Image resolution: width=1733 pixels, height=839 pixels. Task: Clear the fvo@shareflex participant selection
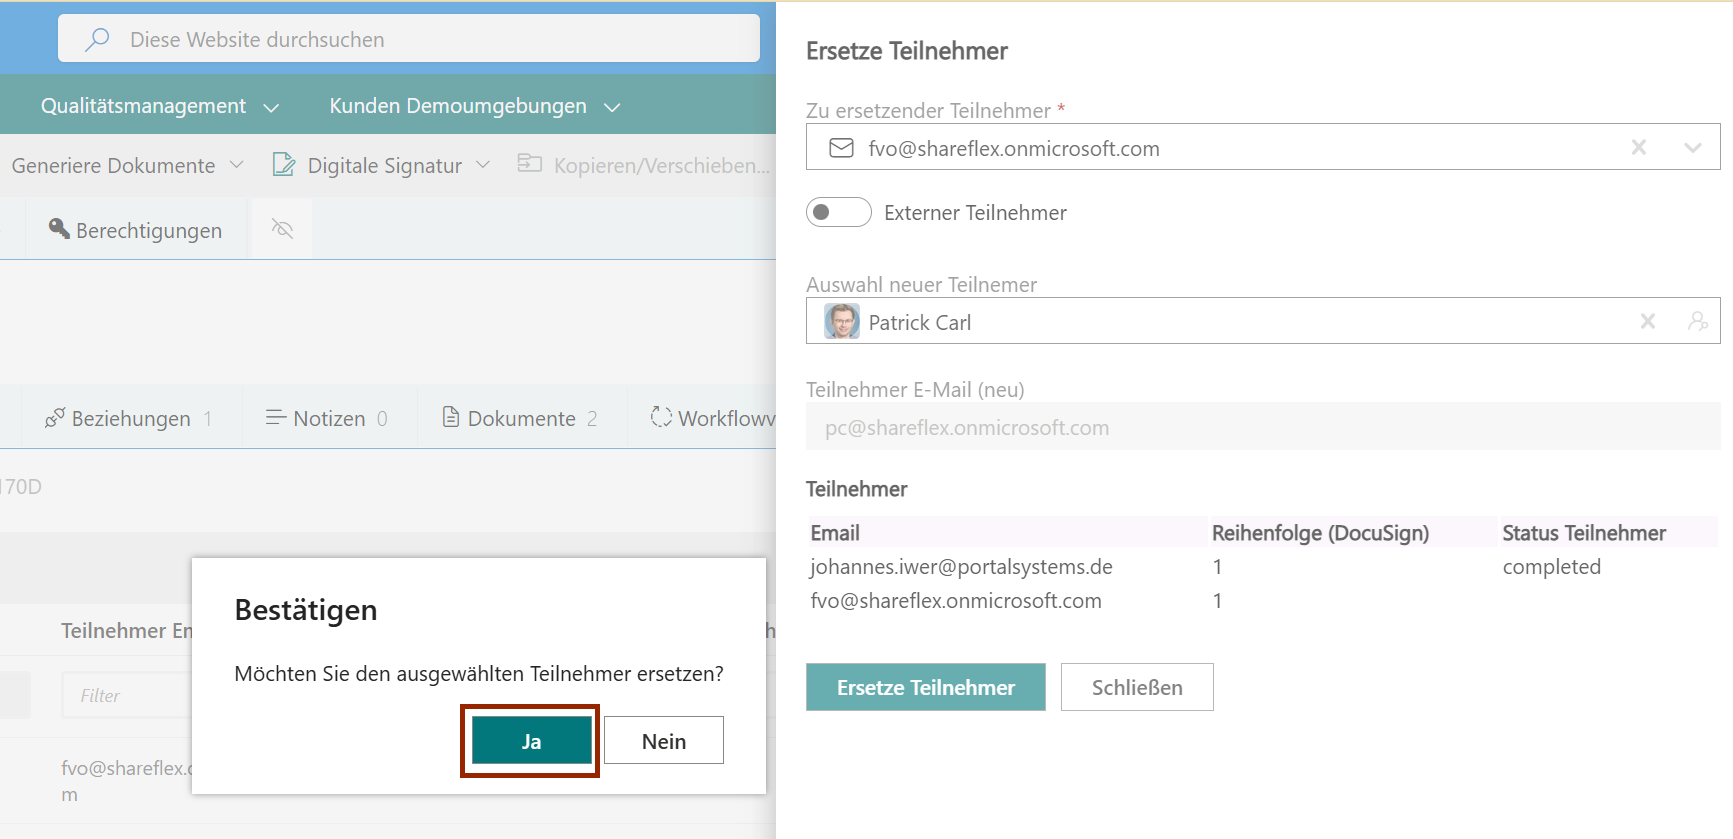[x=1638, y=148]
